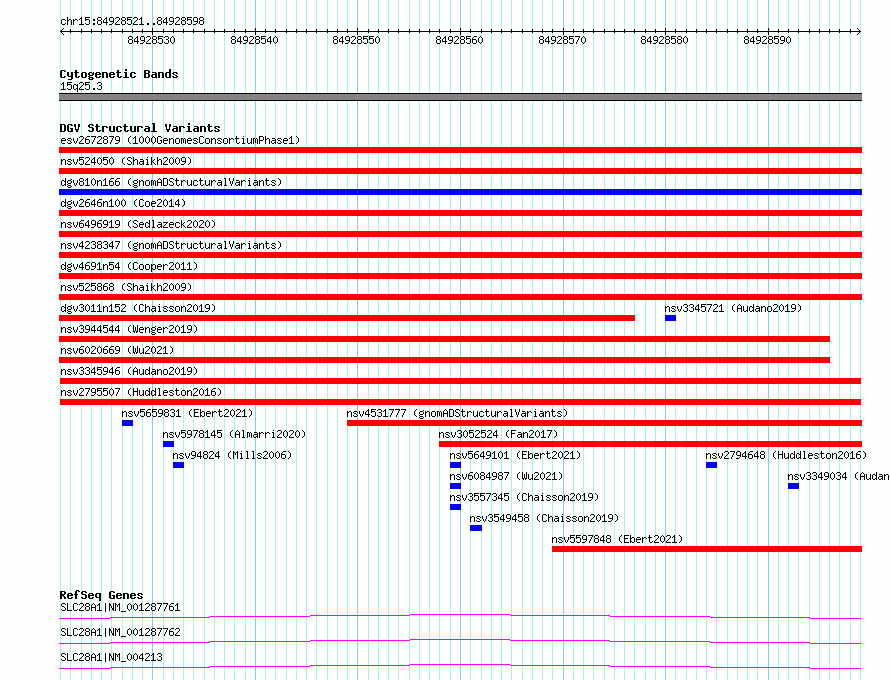Click the nsv2795507 (Huddleston2016) label
Screen dimensions: 890x680
pyautogui.click(x=141, y=392)
